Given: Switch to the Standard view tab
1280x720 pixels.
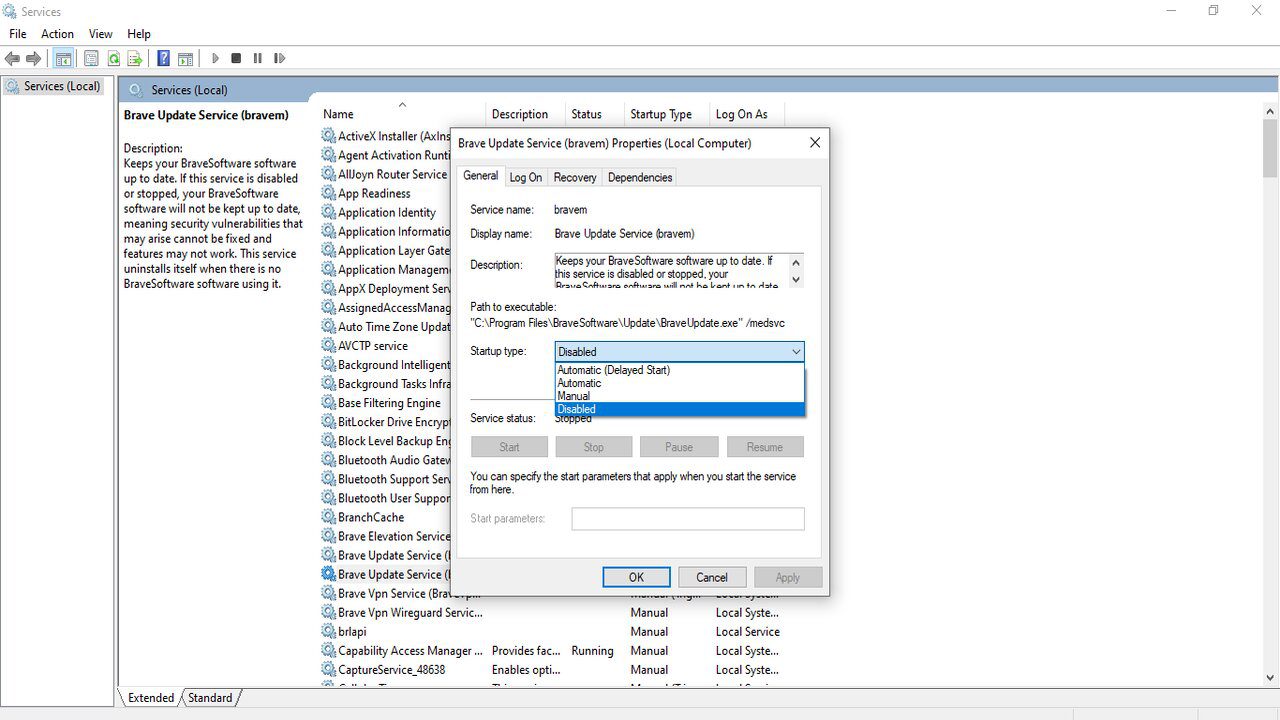Looking at the screenshot, I should pyautogui.click(x=210, y=698).
